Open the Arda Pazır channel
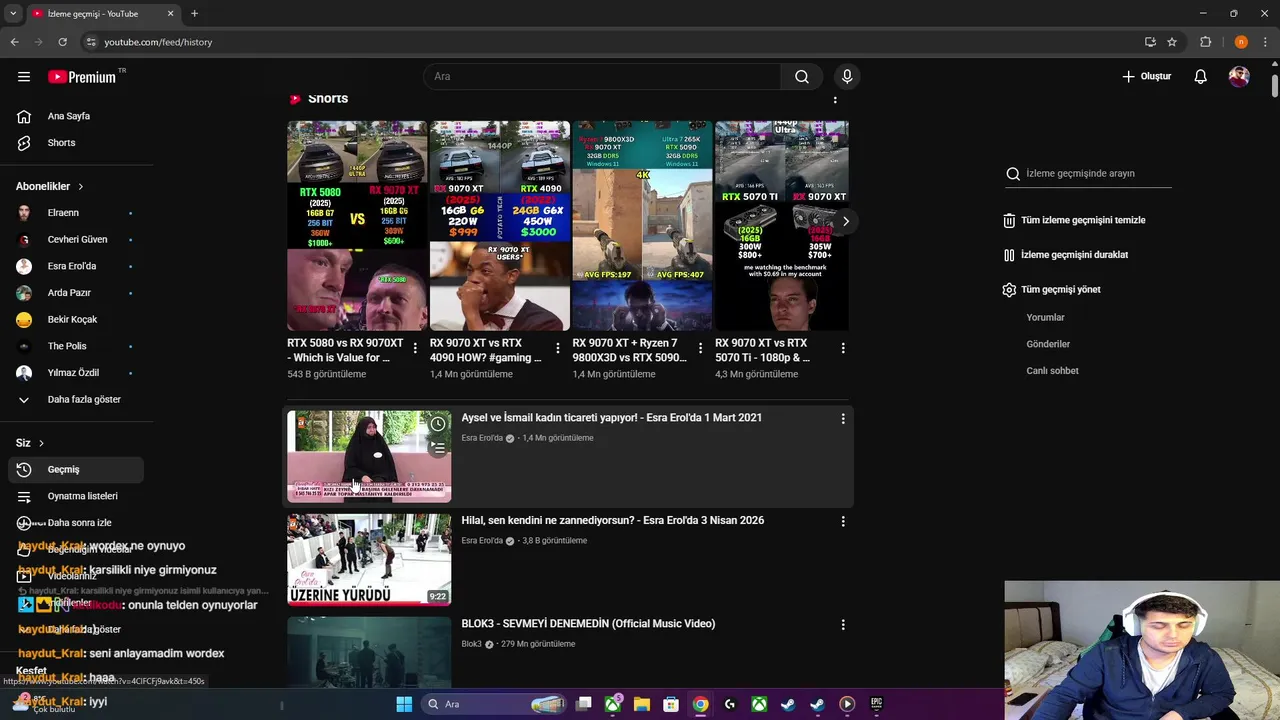Viewport: 1280px width, 720px height. [78, 293]
